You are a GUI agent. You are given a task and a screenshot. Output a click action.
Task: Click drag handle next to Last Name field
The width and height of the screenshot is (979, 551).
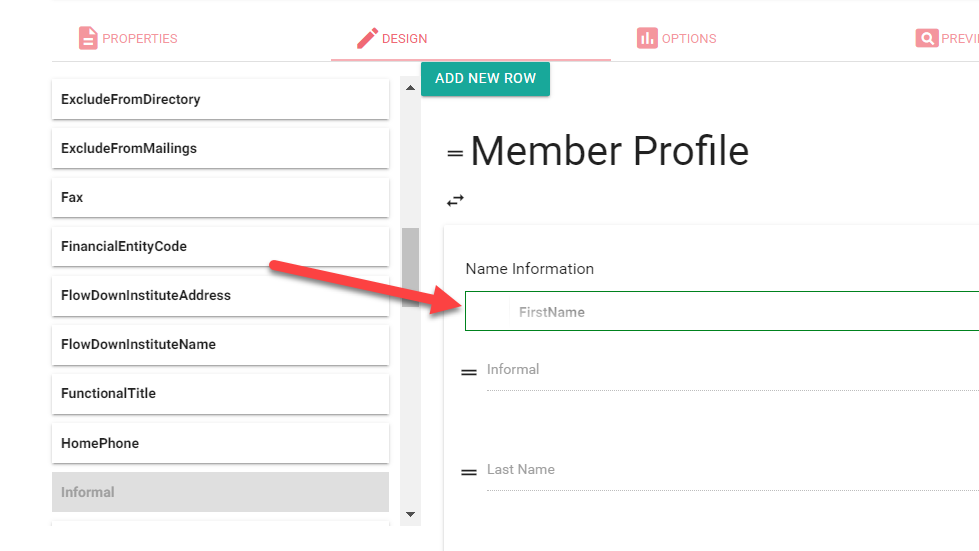(468, 472)
